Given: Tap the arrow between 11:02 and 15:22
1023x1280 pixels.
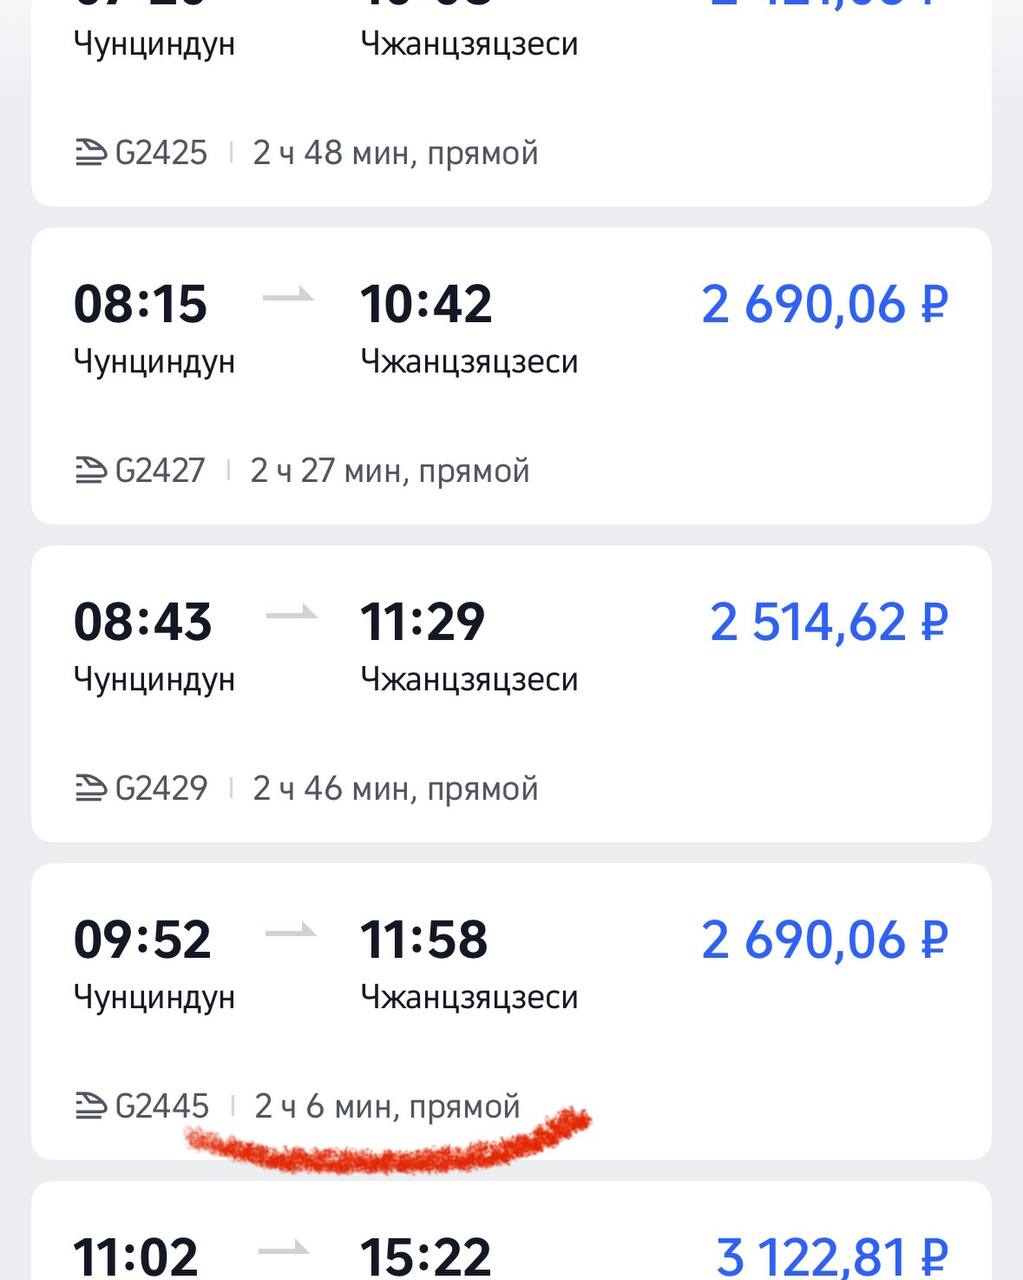Looking at the screenshot, I should [284, 1250].
